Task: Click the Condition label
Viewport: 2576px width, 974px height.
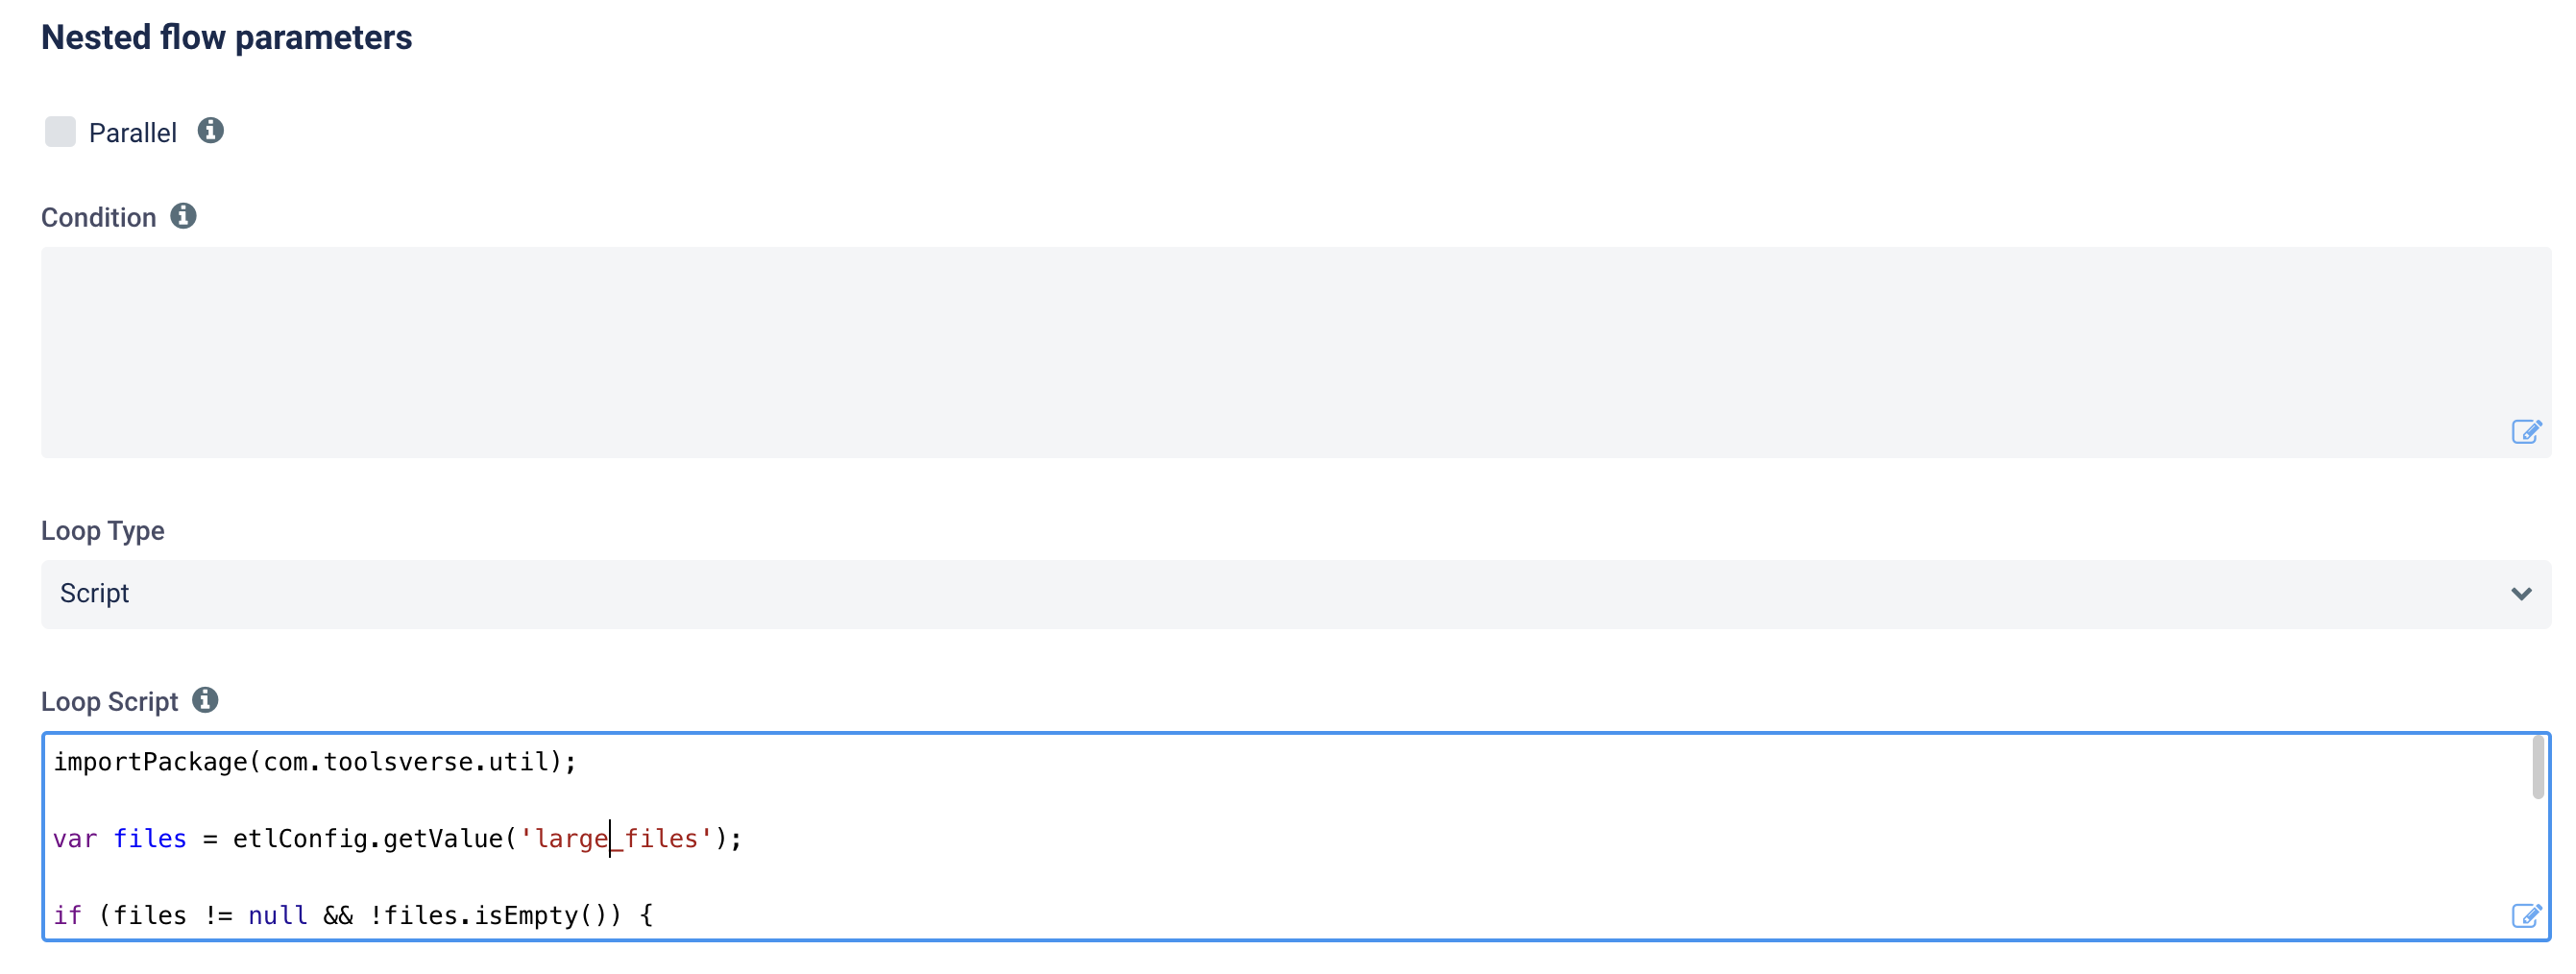Action: [98, 216]
